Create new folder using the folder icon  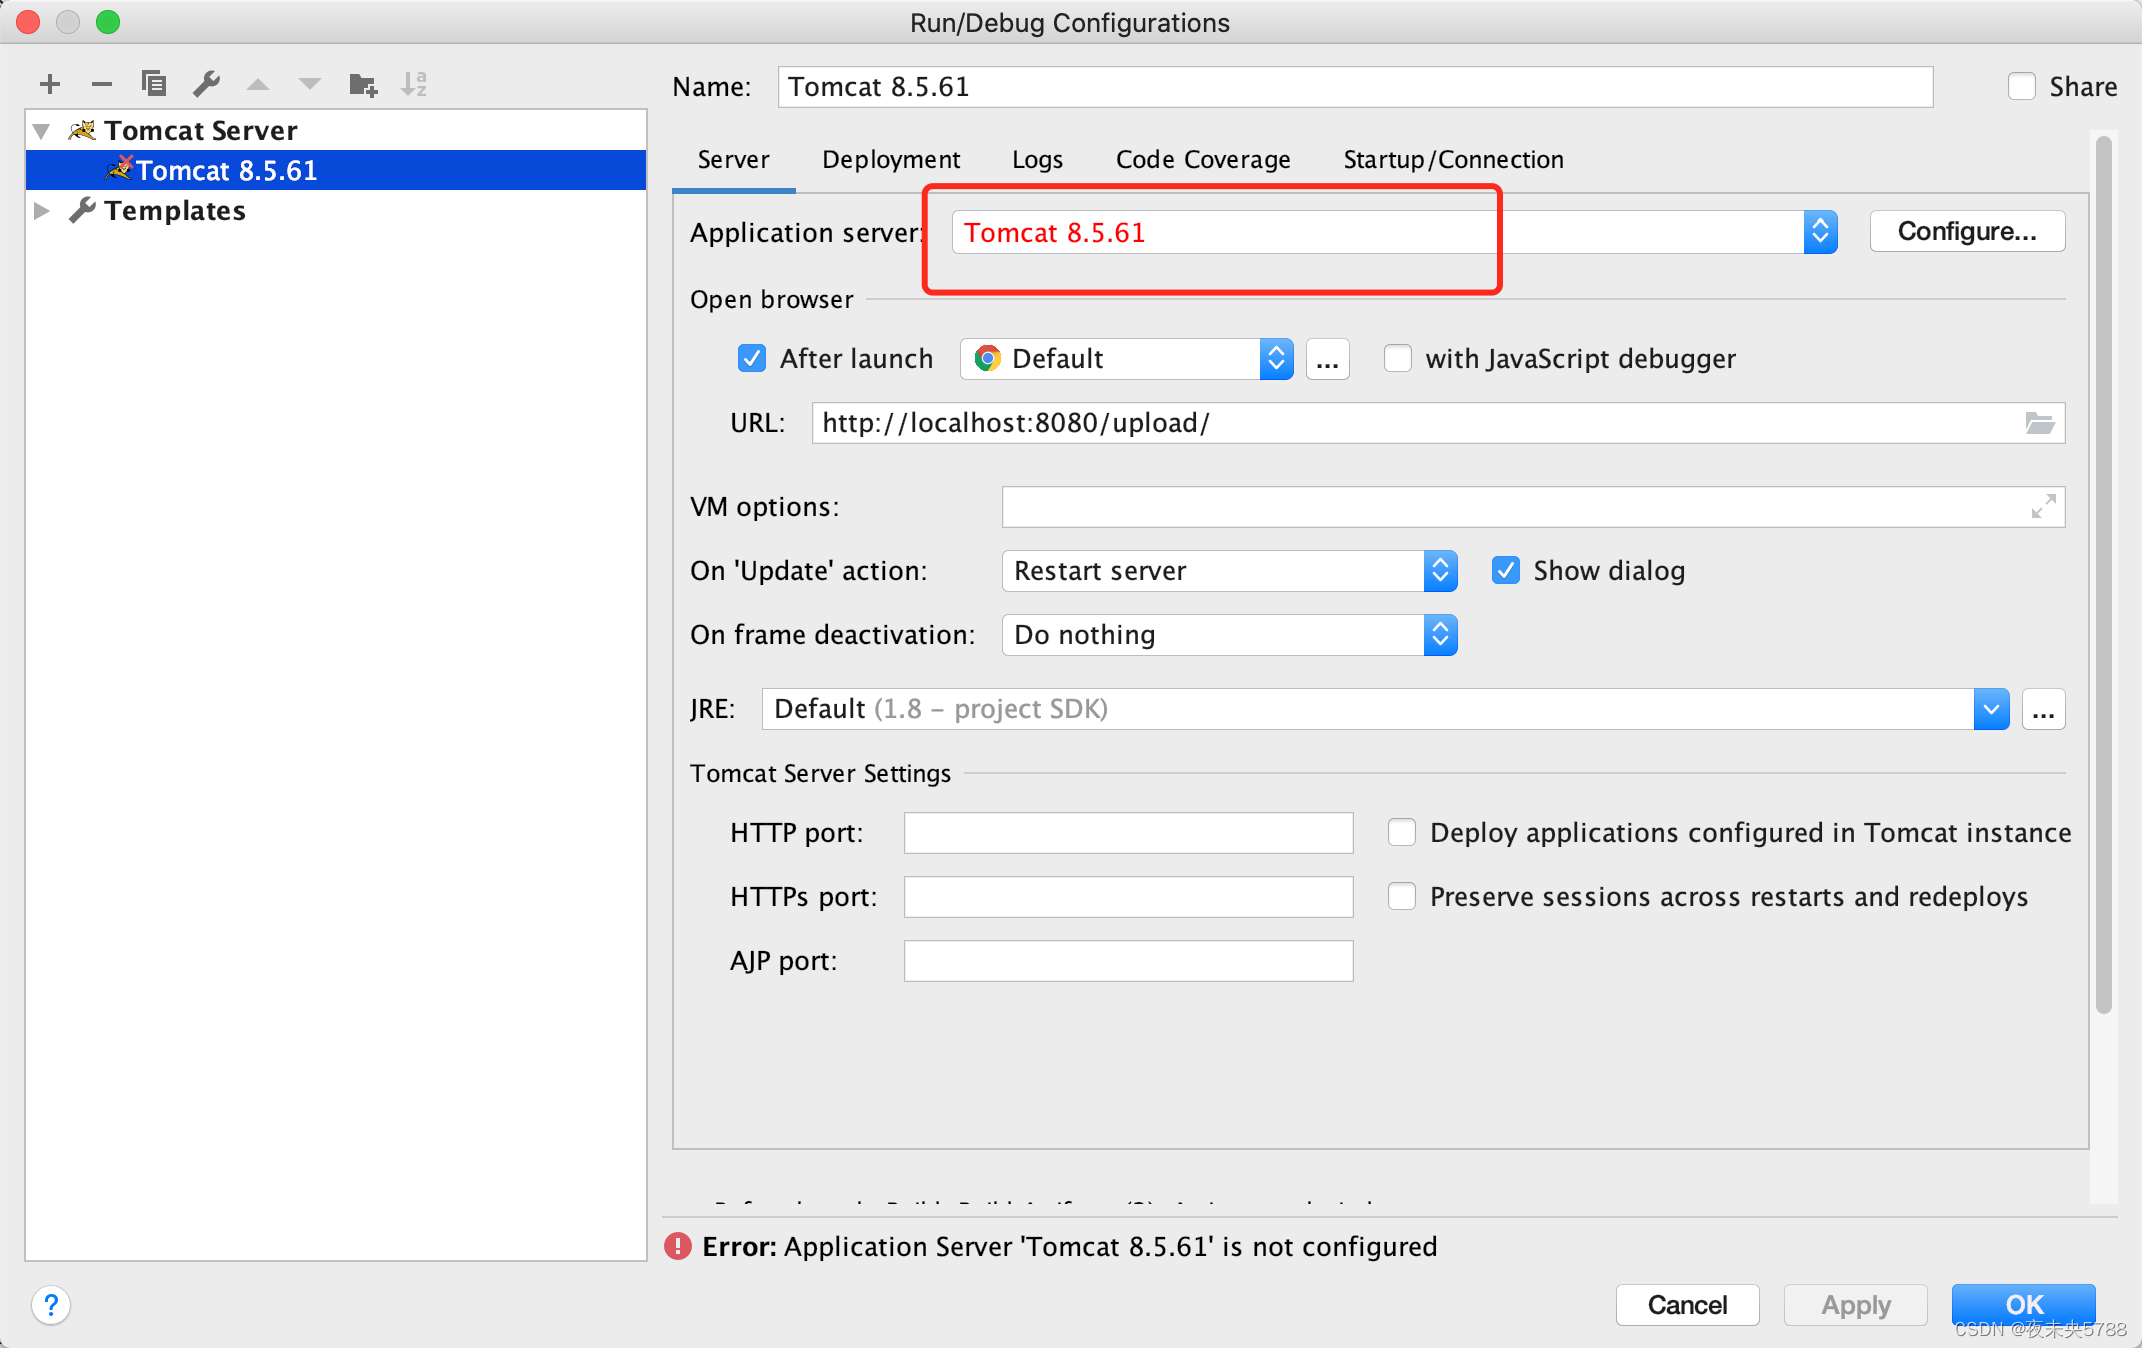pos(362,85)
